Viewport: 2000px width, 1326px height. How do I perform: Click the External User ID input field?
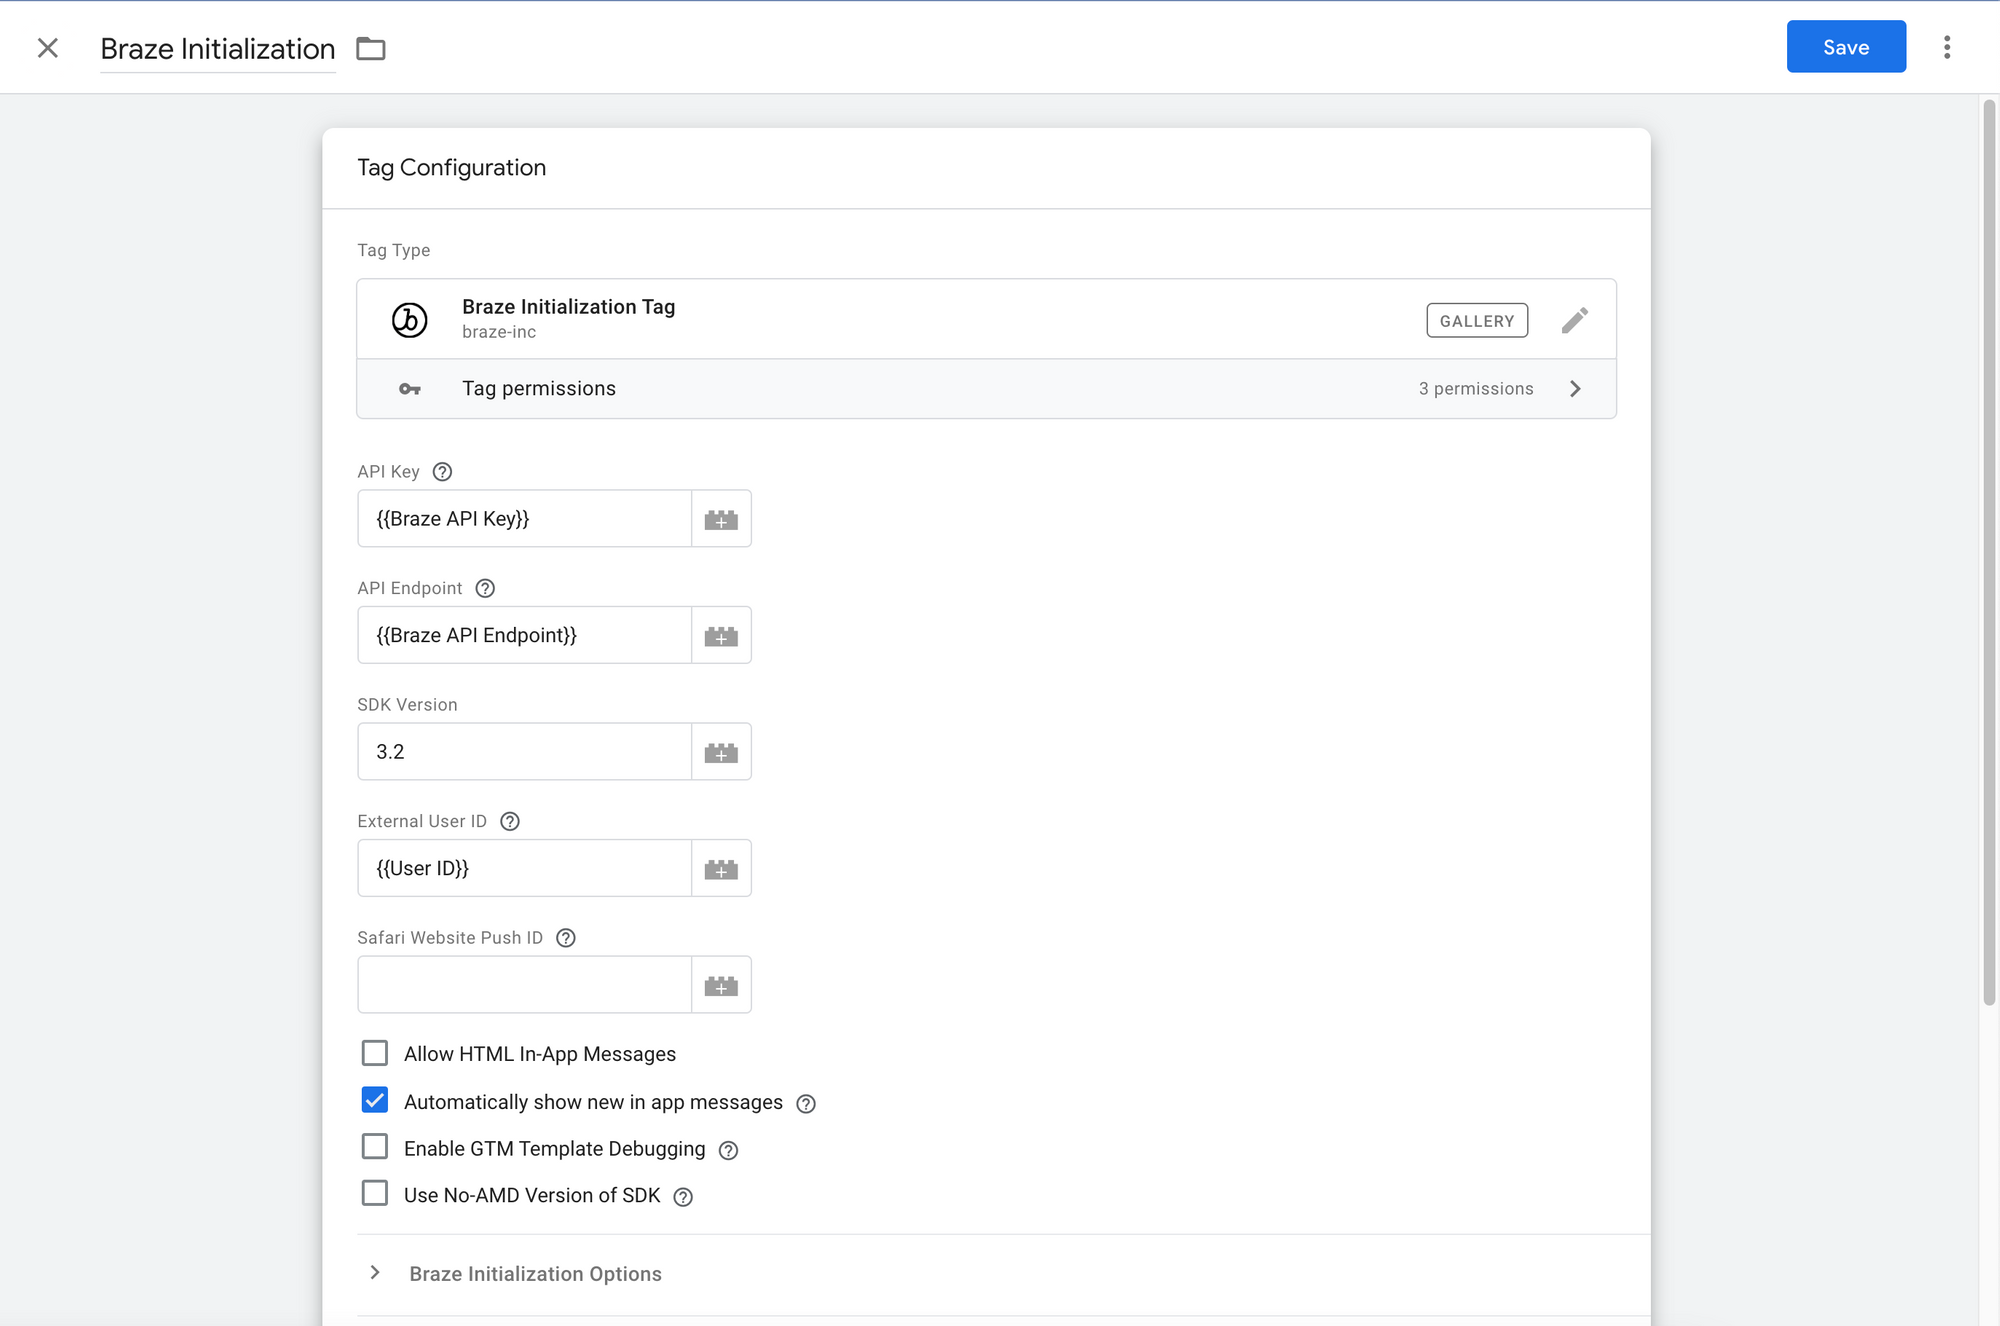pos(525,868)
